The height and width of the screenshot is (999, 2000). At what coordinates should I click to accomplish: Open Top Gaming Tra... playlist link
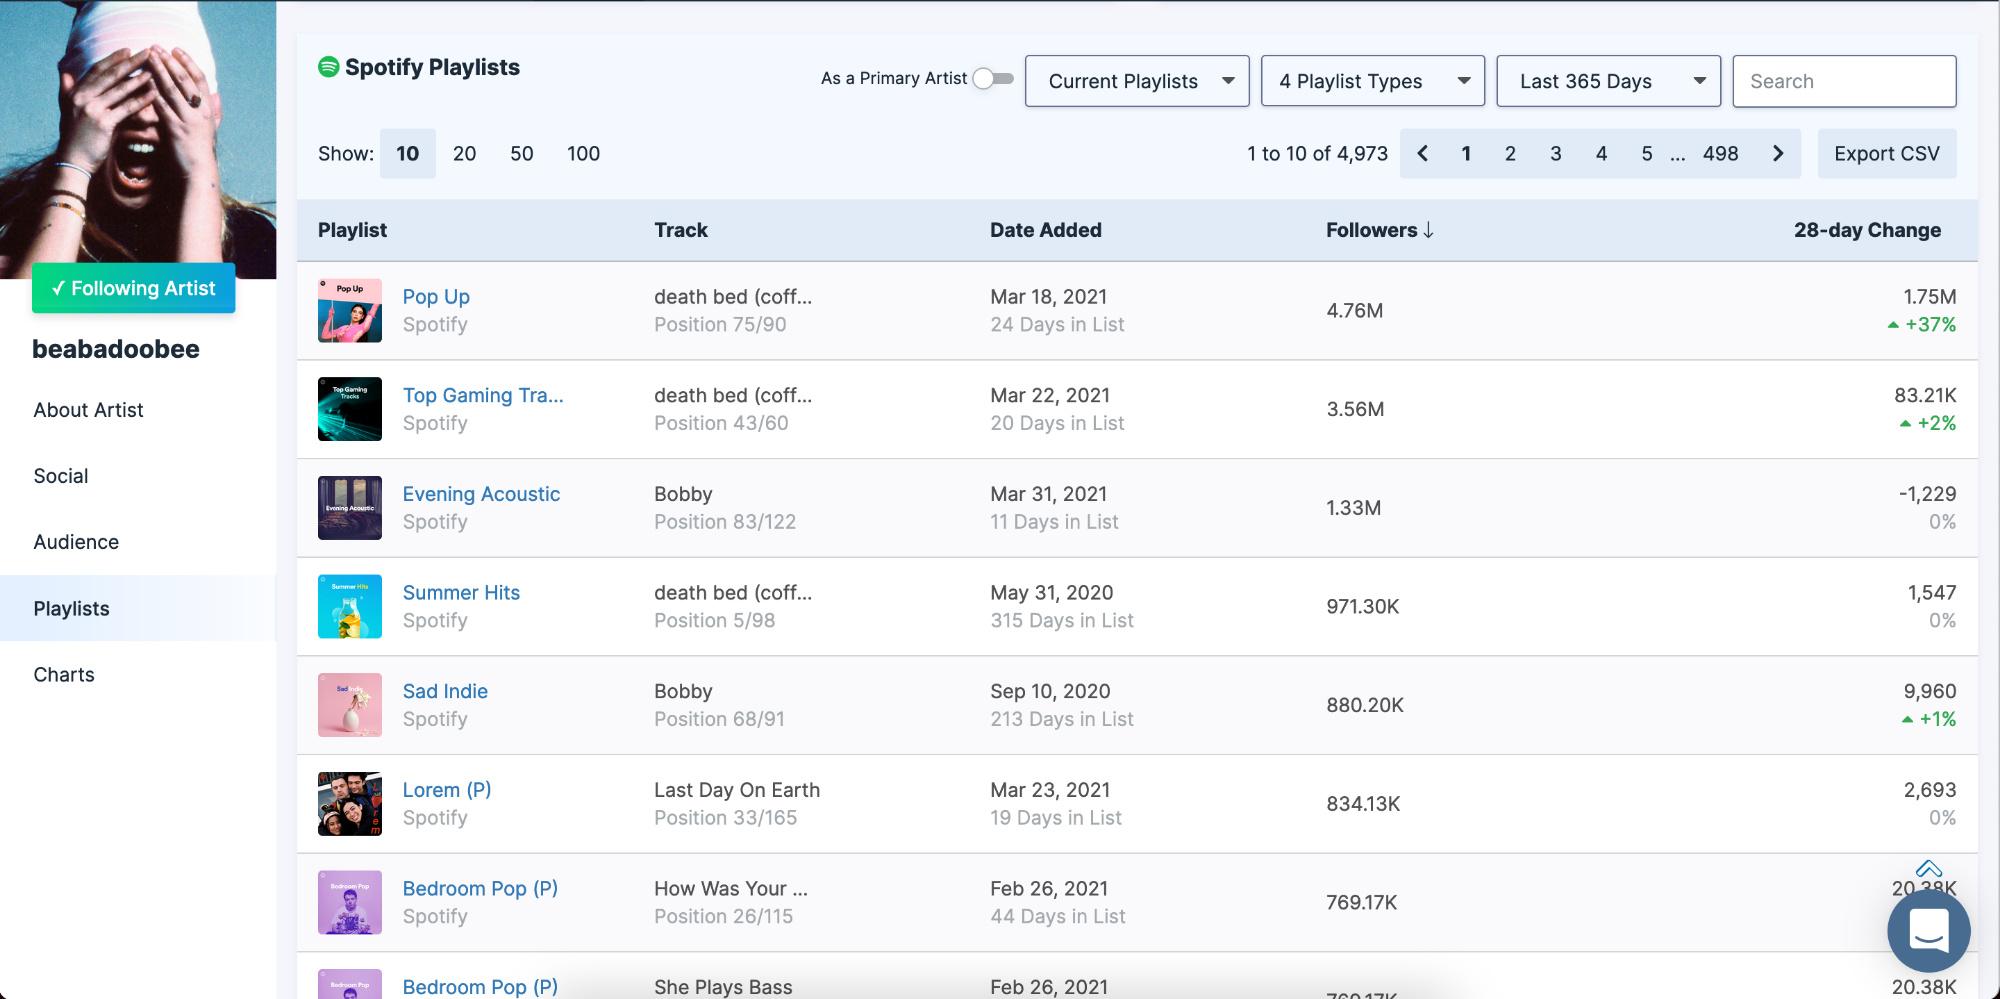483,395
